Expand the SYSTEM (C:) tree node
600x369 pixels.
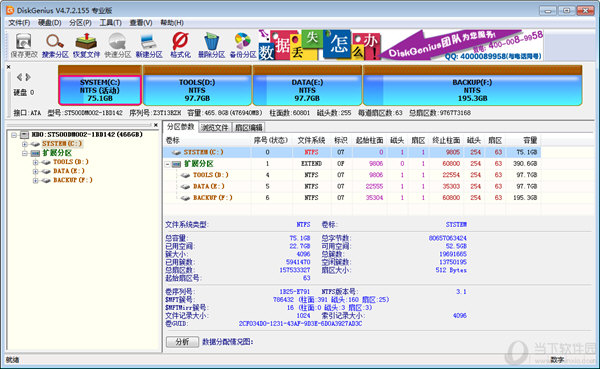[25, 144]
